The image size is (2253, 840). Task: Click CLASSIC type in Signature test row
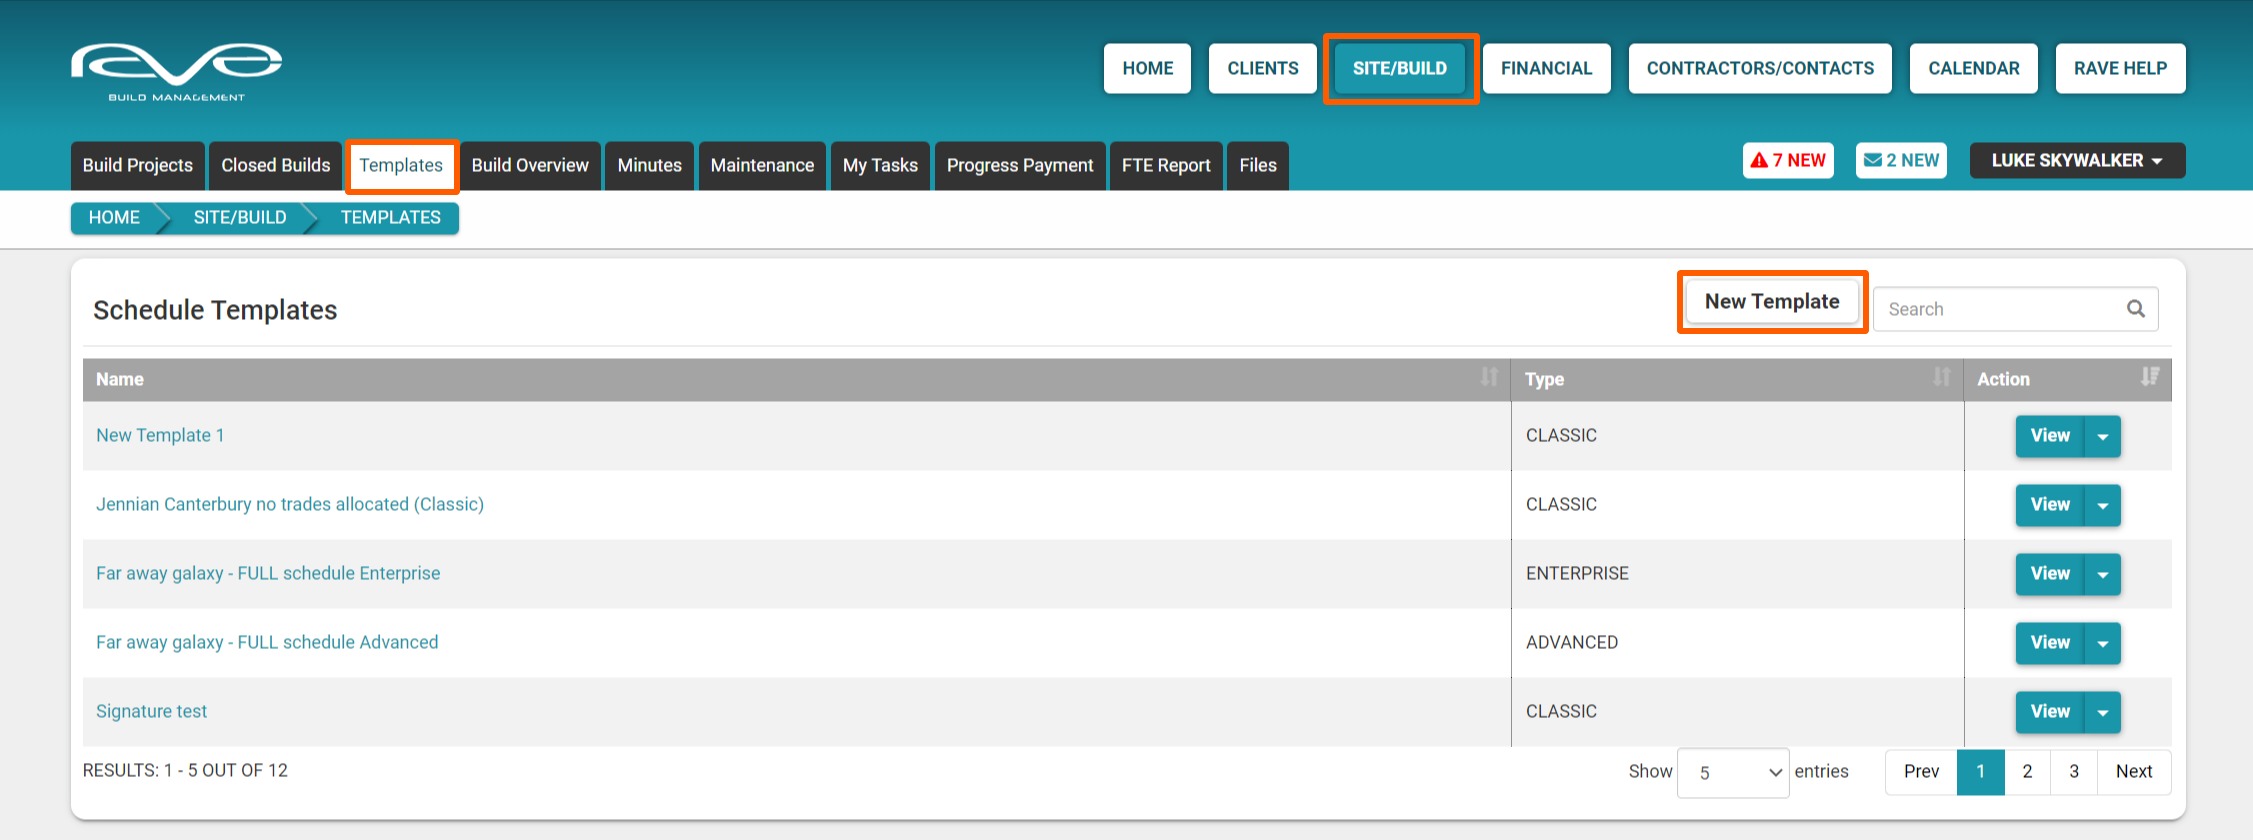click(1561, 711)
